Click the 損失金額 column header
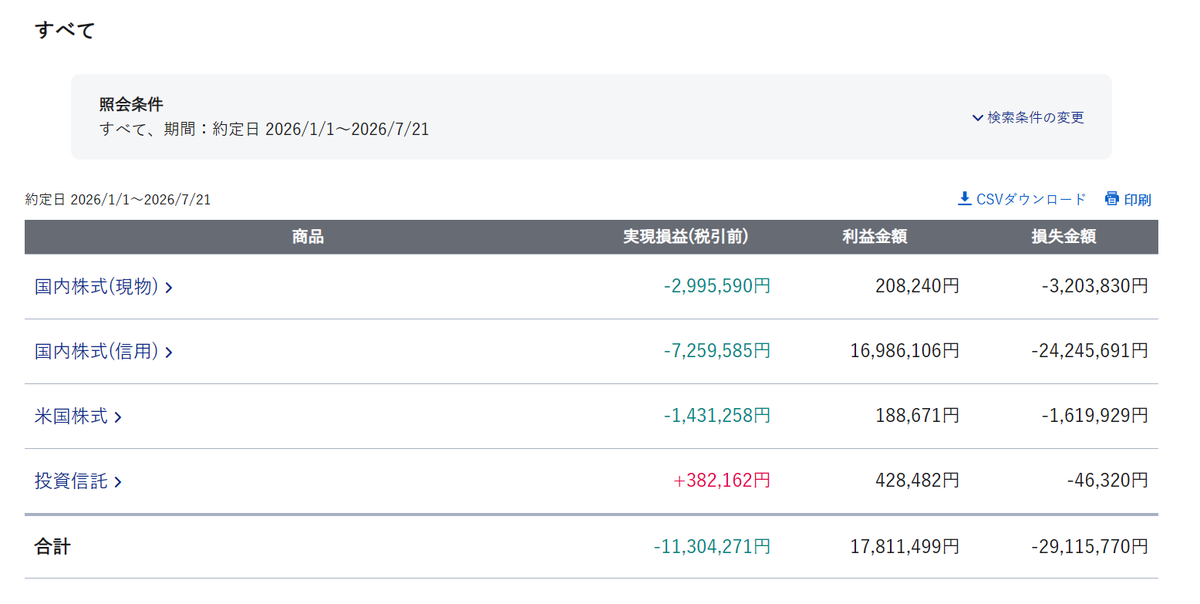The height and width of the screenshot is (604, 1200). pyautogui.click(x=1064, y=237)
